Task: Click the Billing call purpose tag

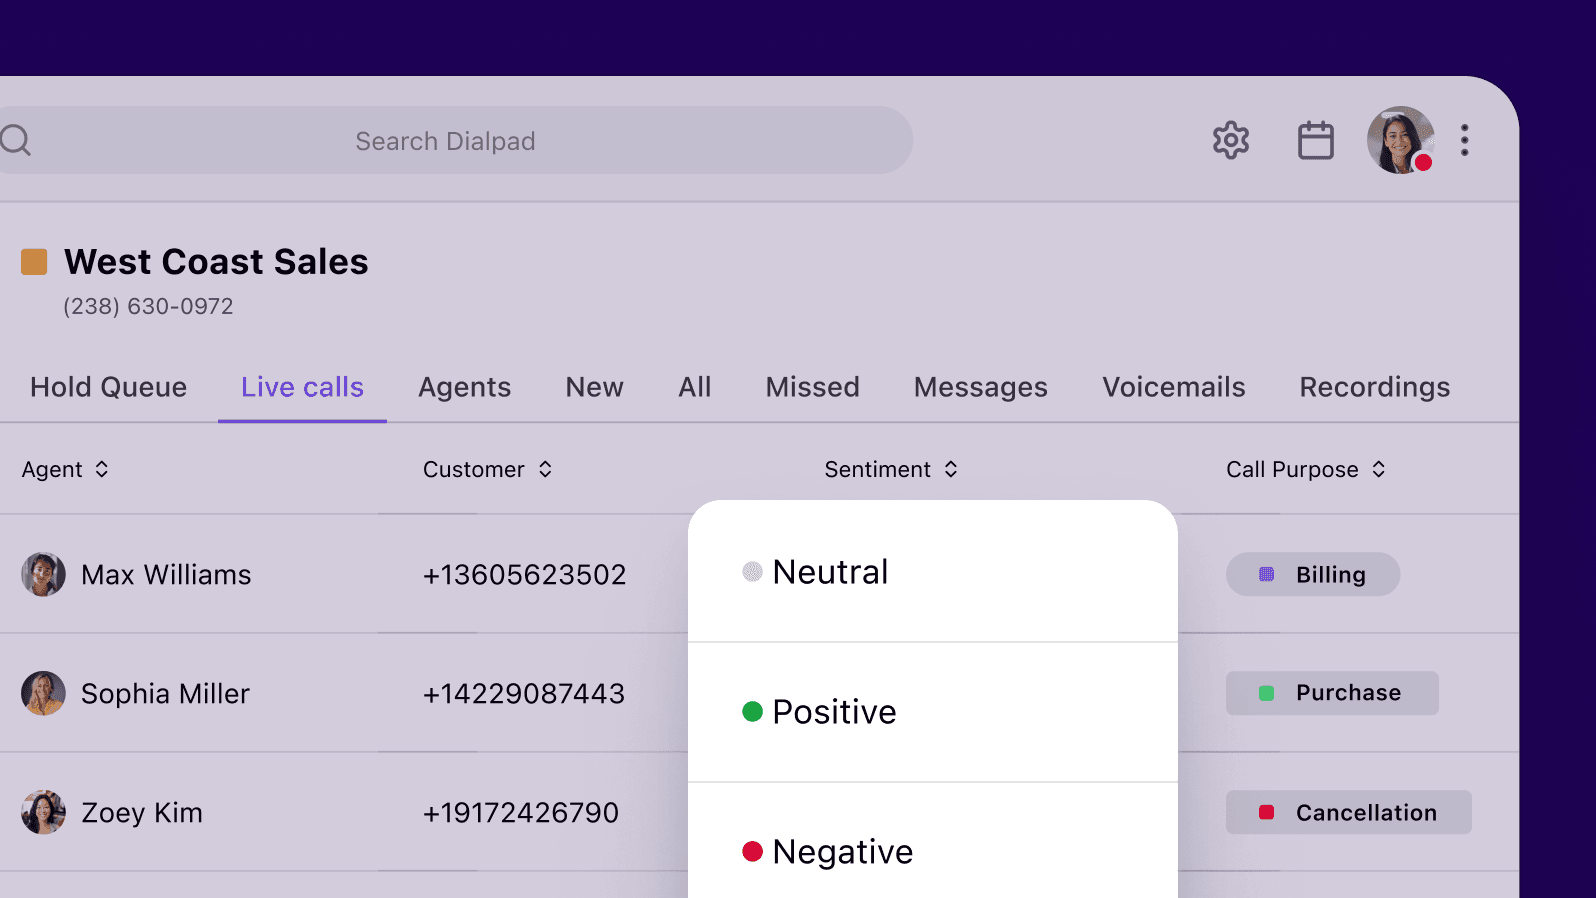Action: point(1313,574)
